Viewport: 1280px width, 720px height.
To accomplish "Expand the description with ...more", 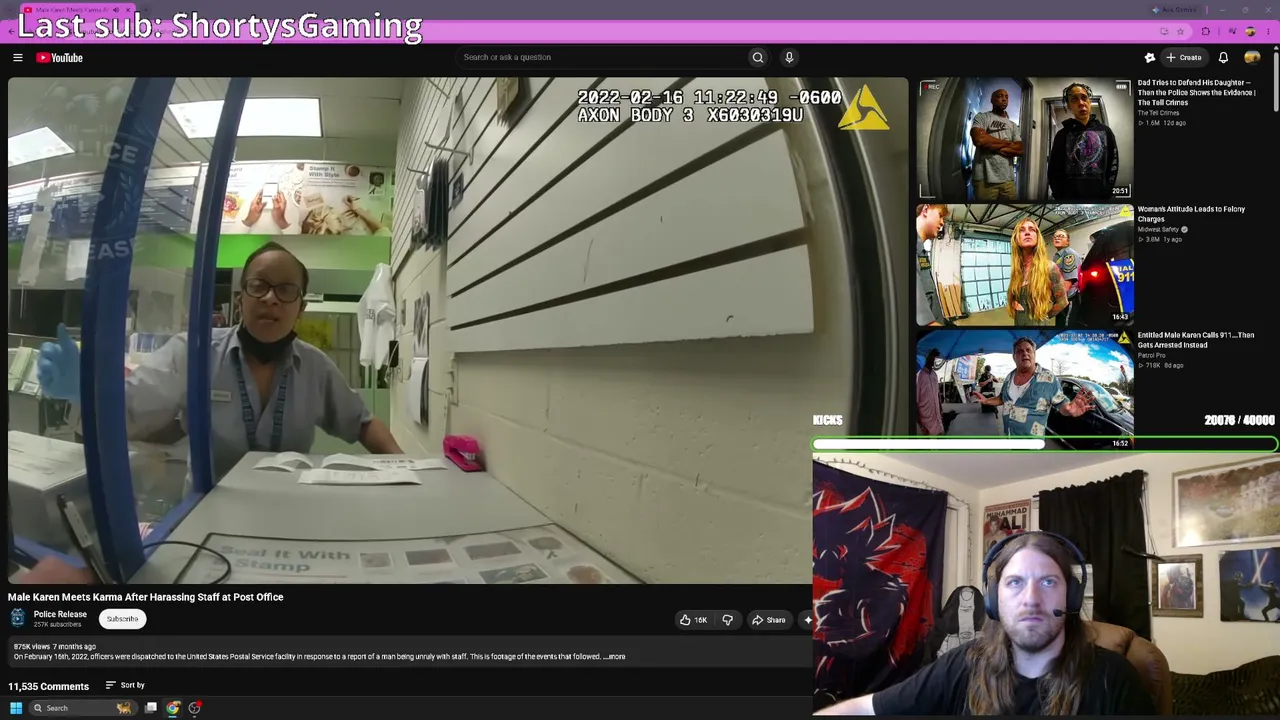I will click(615, 657).
